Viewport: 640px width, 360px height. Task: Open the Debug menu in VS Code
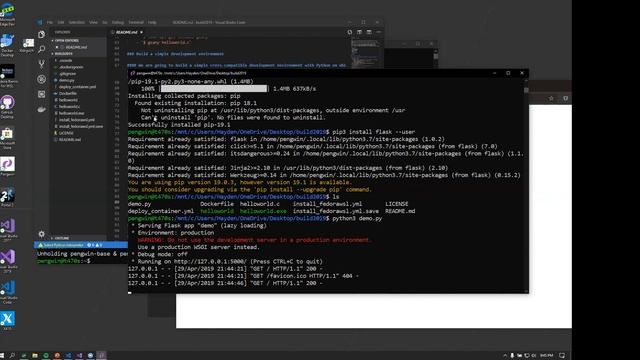click(118, 22)
